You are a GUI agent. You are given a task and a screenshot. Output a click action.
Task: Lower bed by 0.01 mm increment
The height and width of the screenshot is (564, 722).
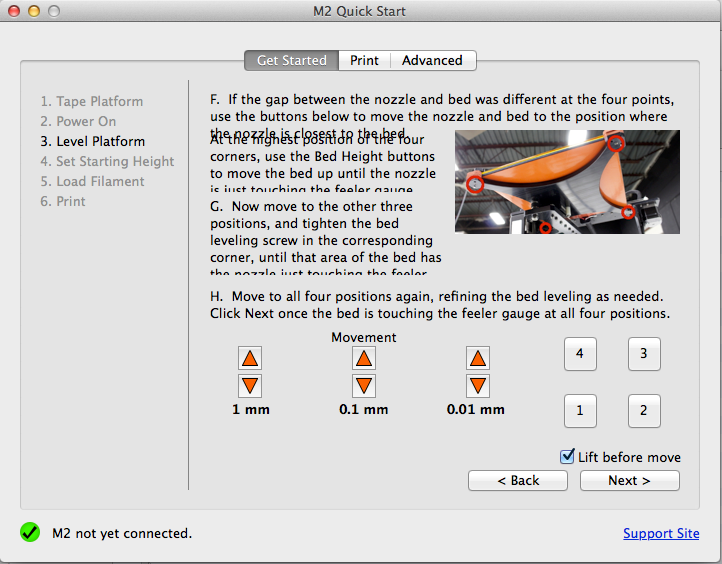pos(478,385)
